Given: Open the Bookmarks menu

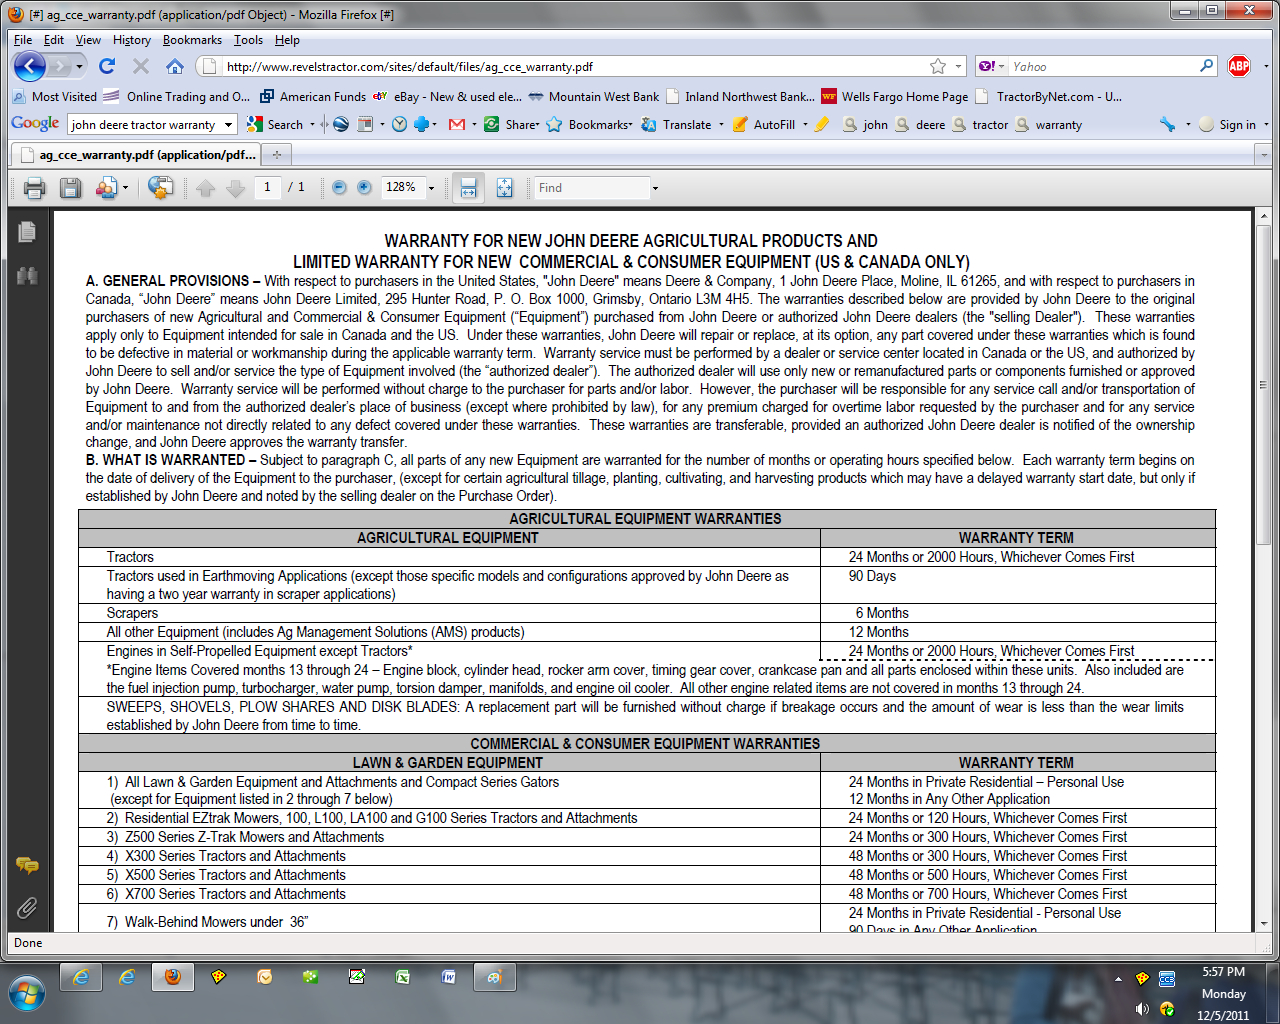Looking at the screenshot, I should tap(192, 40).
